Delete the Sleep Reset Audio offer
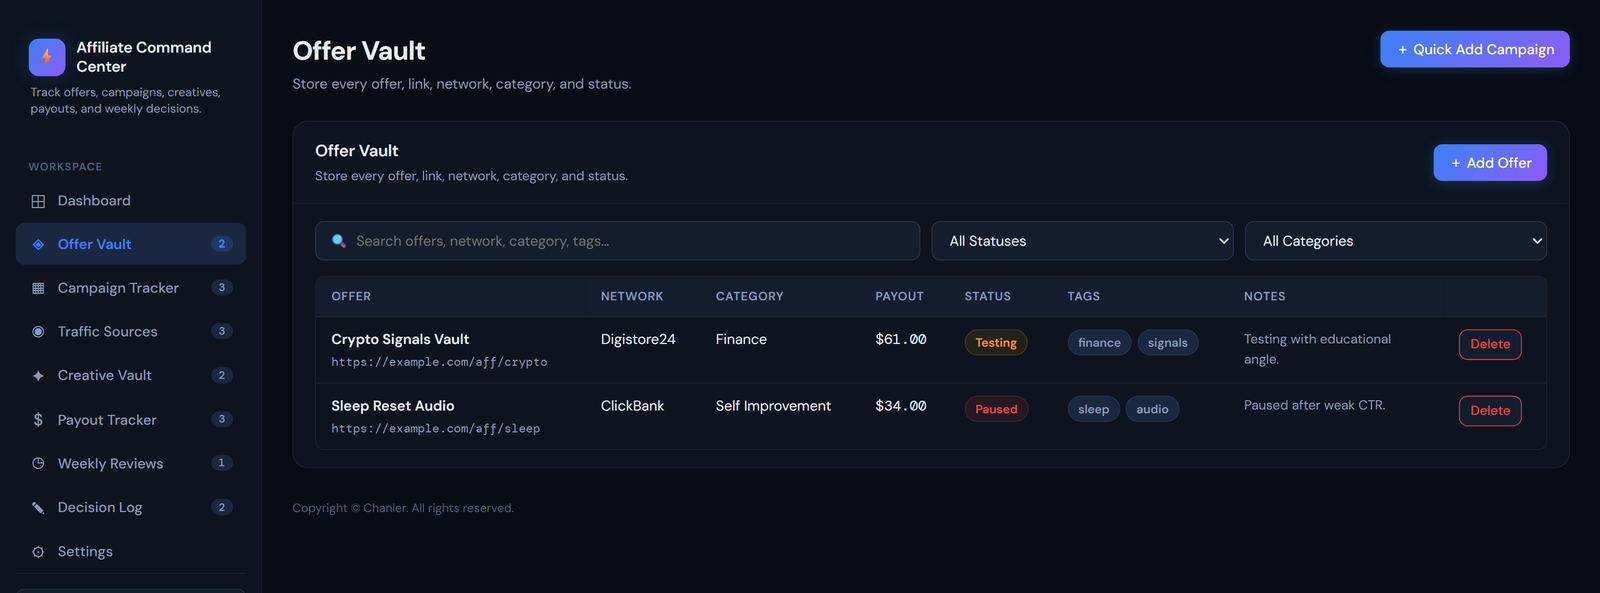This screenshot has height=593, width=1600. [1490, 411]
